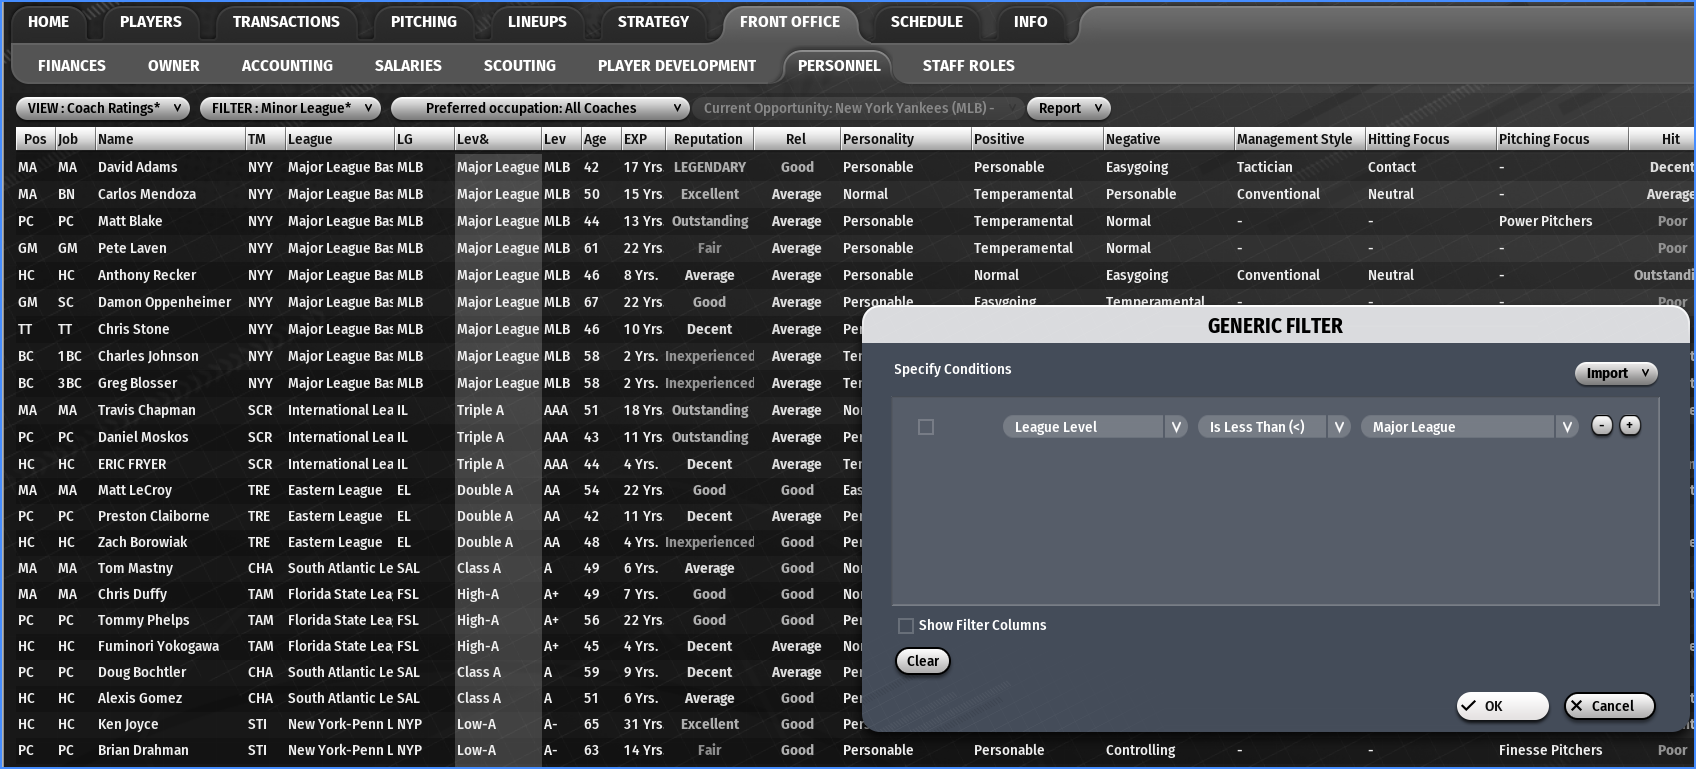Viewport: 1696px width, 769px height.
Task: Select Tommy Phelps in the list
Action: (144, 620)
